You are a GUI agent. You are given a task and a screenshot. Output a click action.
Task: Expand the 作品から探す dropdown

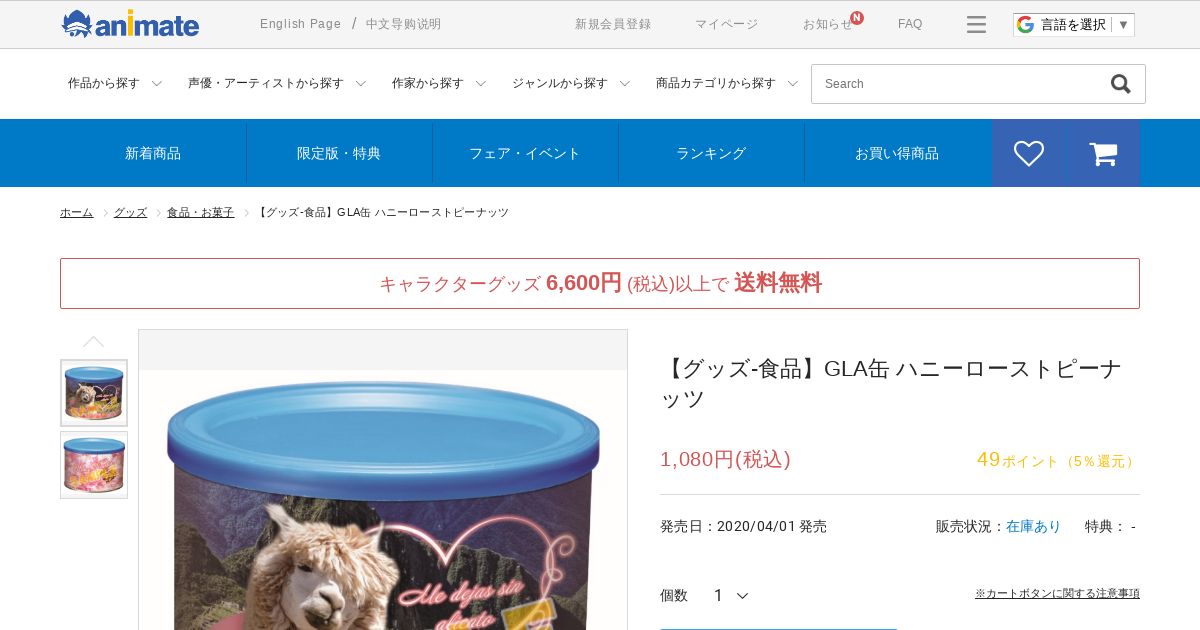tap(114, 84)
